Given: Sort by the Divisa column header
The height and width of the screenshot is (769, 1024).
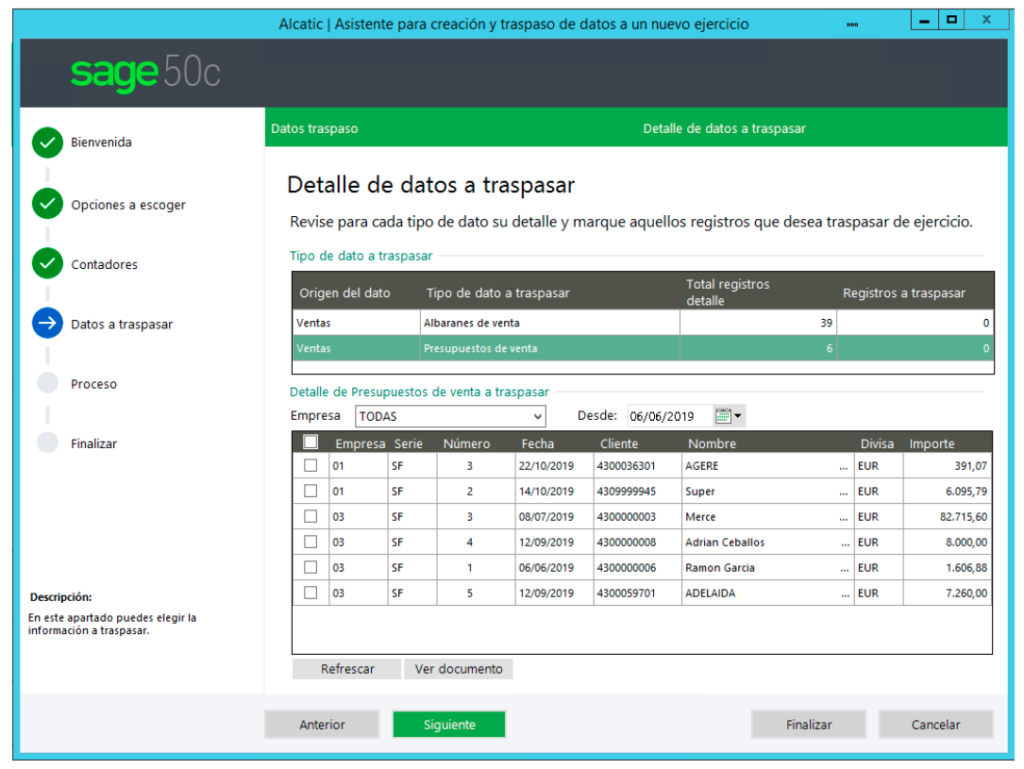Looking at the screenshot, I should tap(876, 444).
